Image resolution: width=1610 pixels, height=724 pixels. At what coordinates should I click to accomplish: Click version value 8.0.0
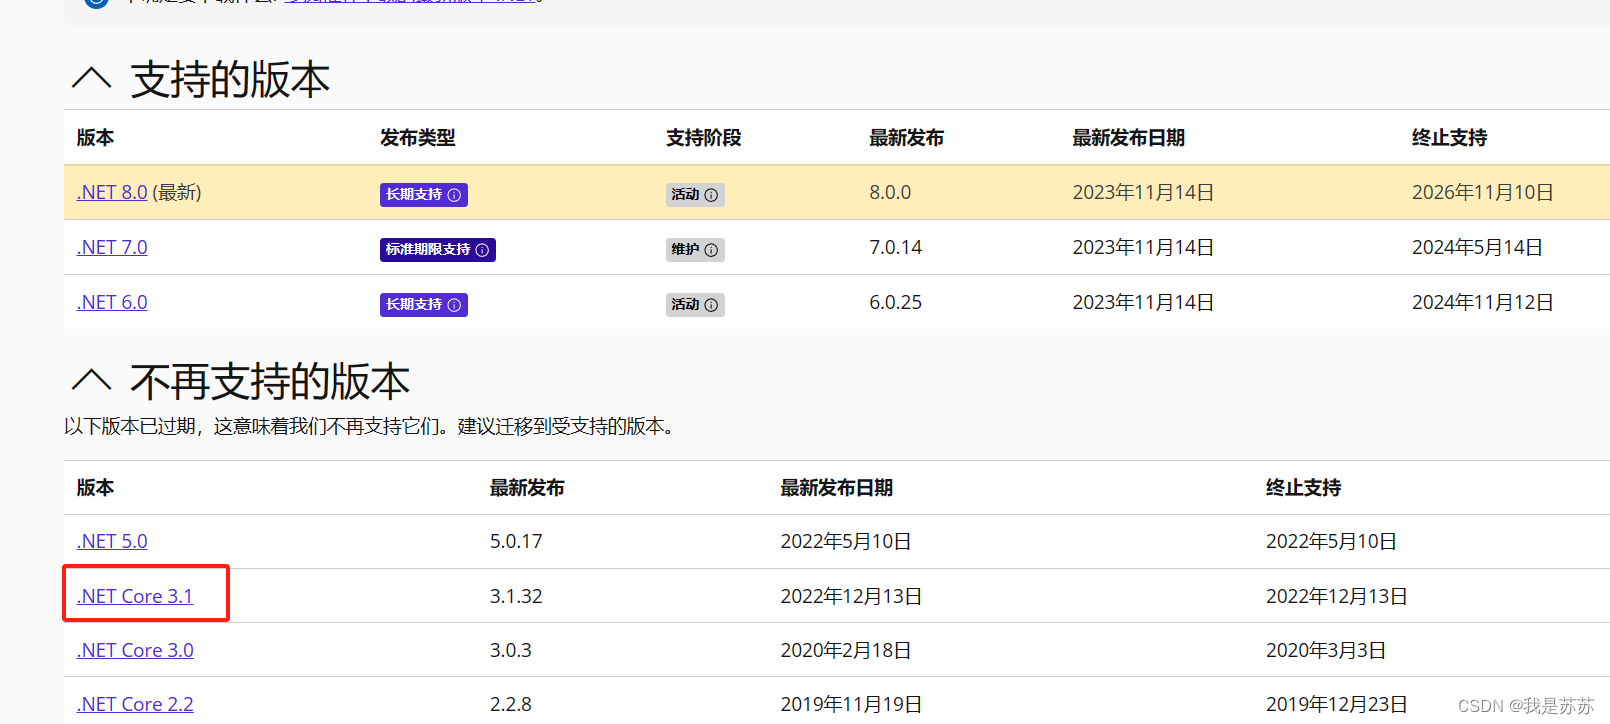pyautogui.click(x=890, y=192)
